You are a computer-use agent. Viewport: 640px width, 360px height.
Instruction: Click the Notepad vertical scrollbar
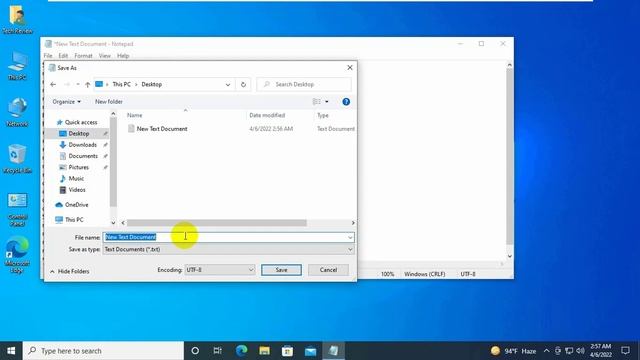pos(509,157)
